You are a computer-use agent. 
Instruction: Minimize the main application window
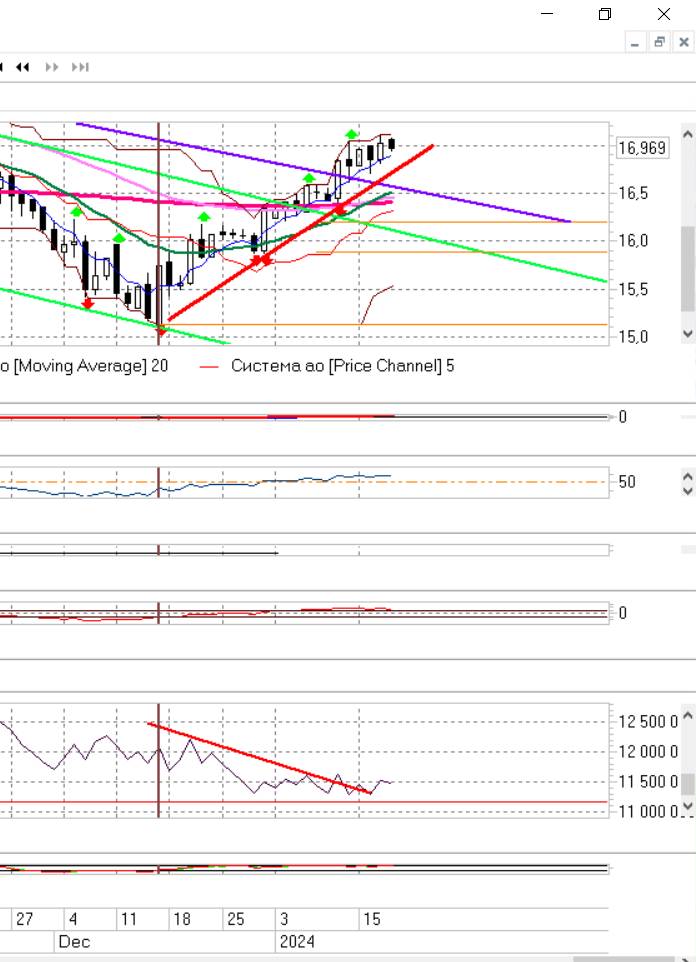click(547, 13)
